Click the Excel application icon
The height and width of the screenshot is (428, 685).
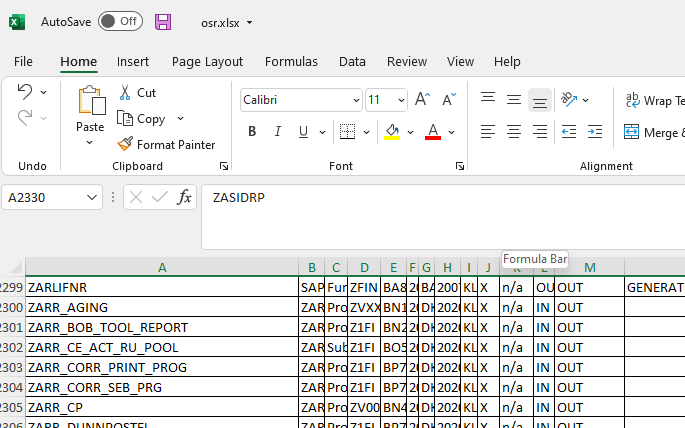[17, 22]
